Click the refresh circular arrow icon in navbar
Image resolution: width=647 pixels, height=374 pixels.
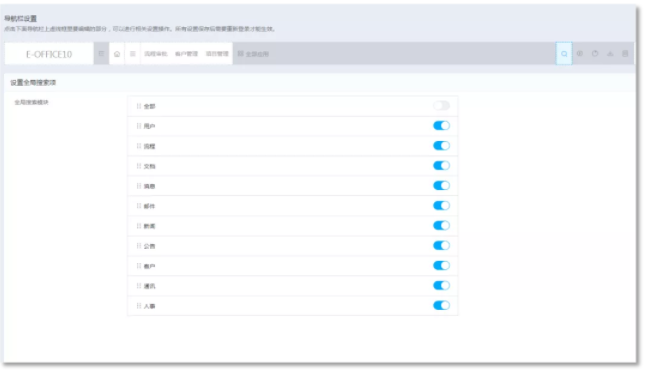click(595, 54)
